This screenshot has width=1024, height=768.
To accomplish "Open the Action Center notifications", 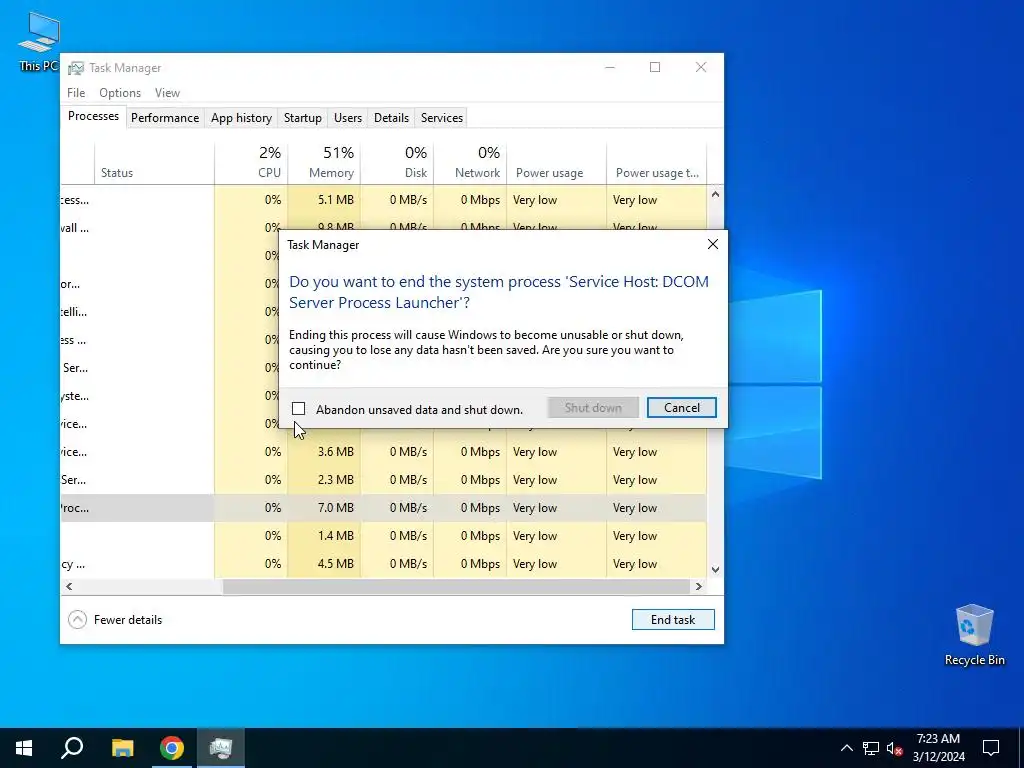I will click(x=991, y=748).
